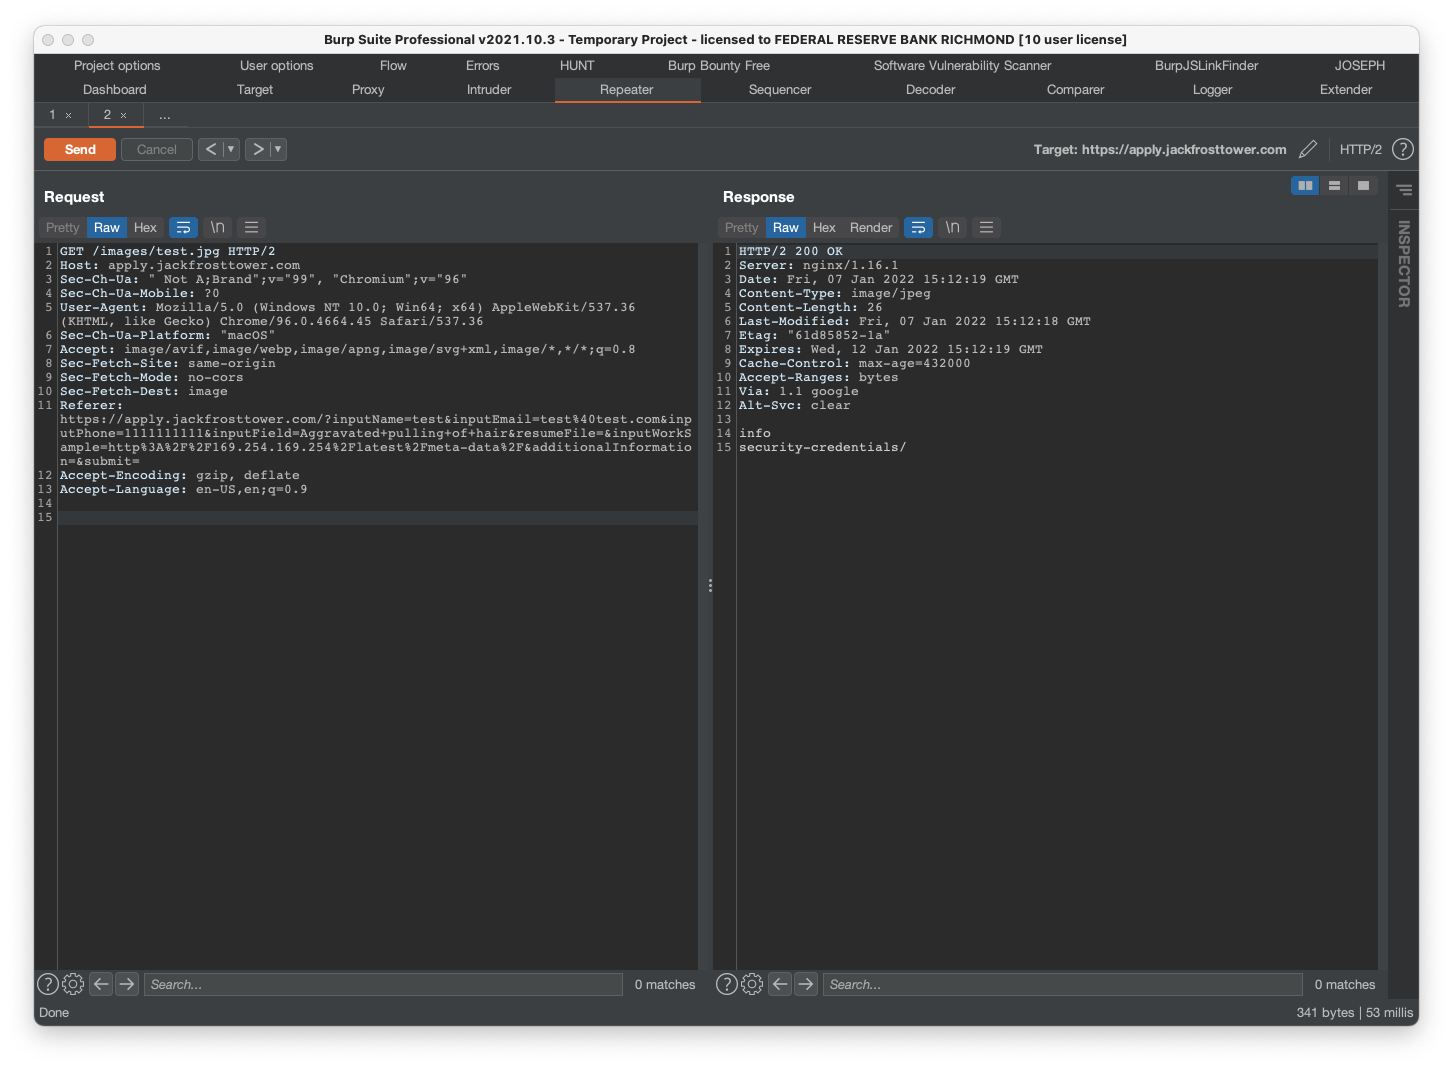
Task: Jump to next Request search match
Action: click(127, 984)
